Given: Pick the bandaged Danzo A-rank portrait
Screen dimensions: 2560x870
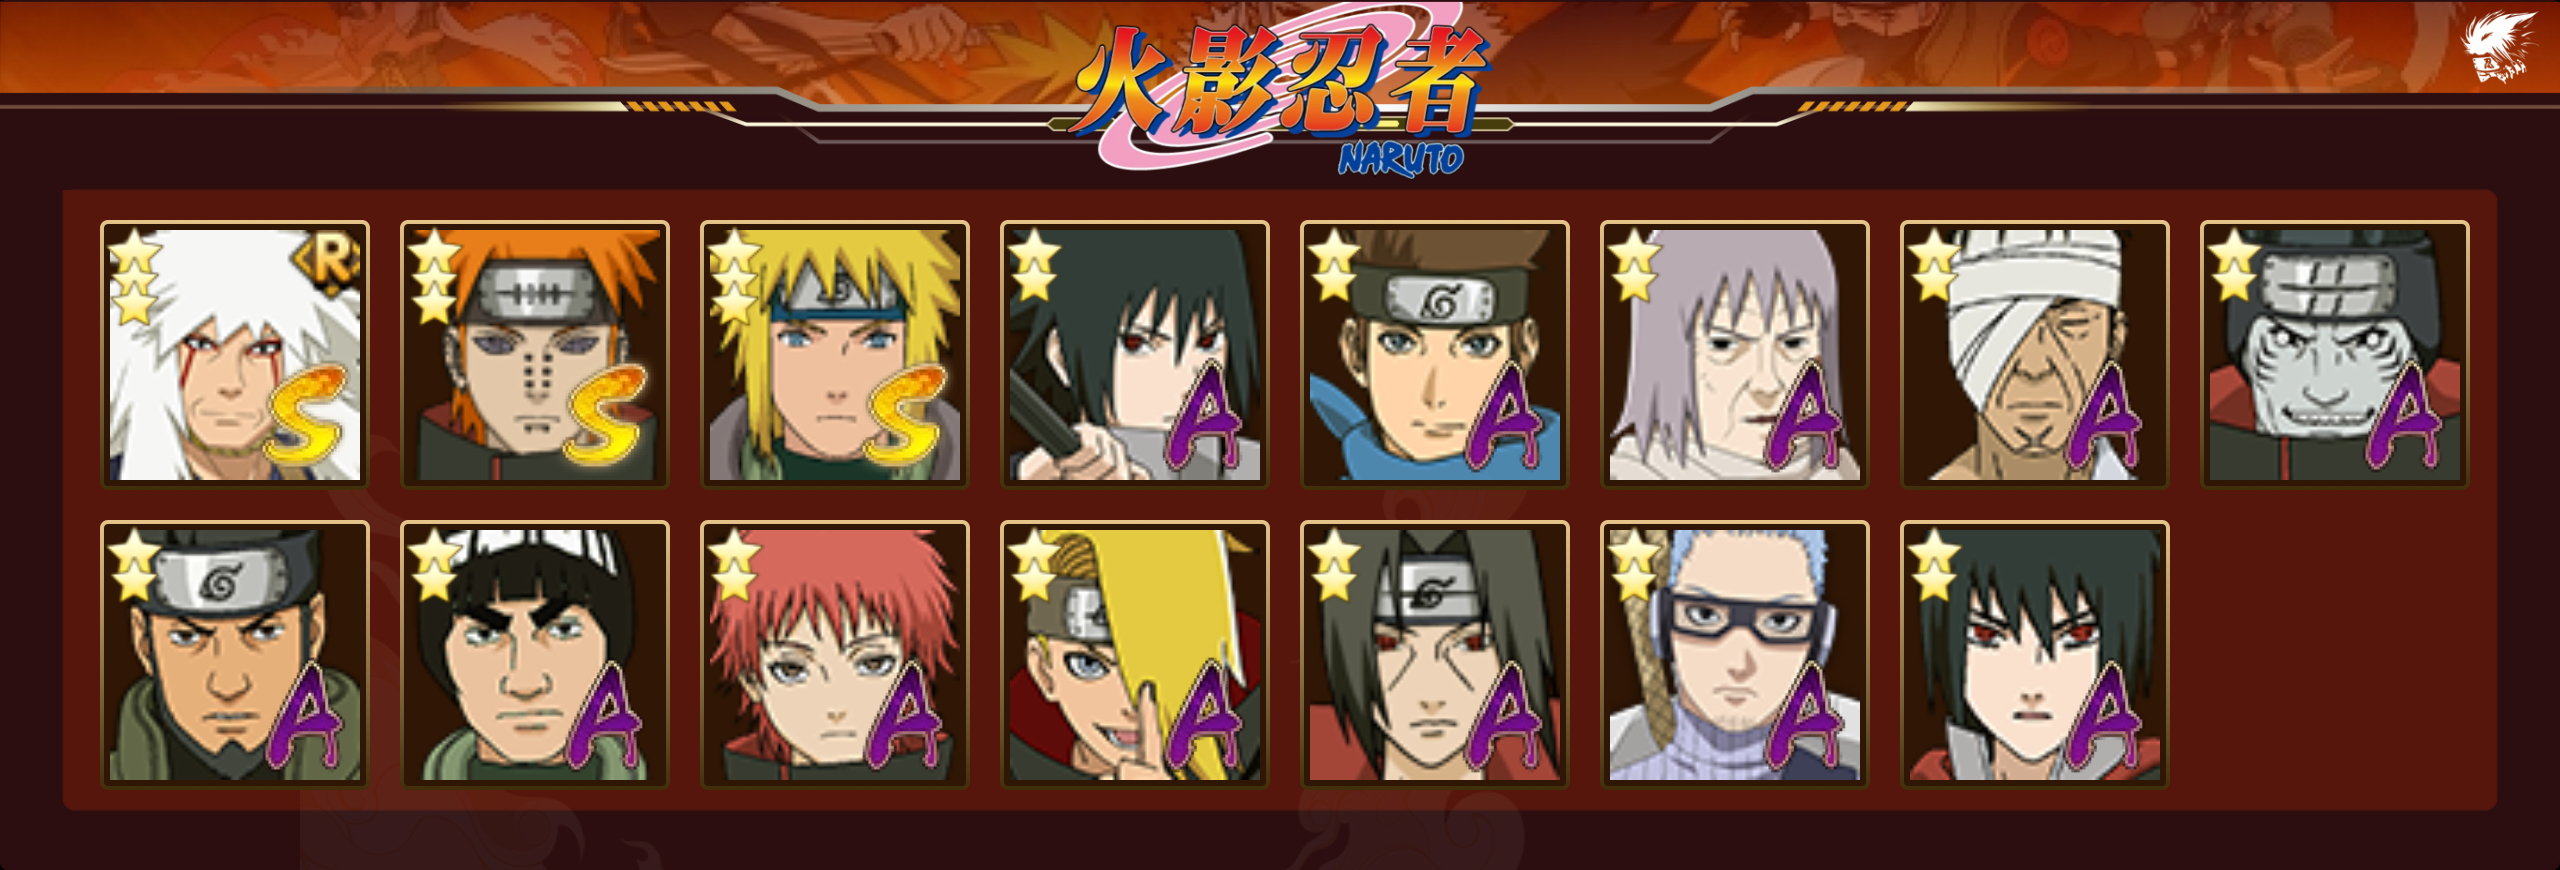Looking at the screenshot, I should [x=2035, y=354].
